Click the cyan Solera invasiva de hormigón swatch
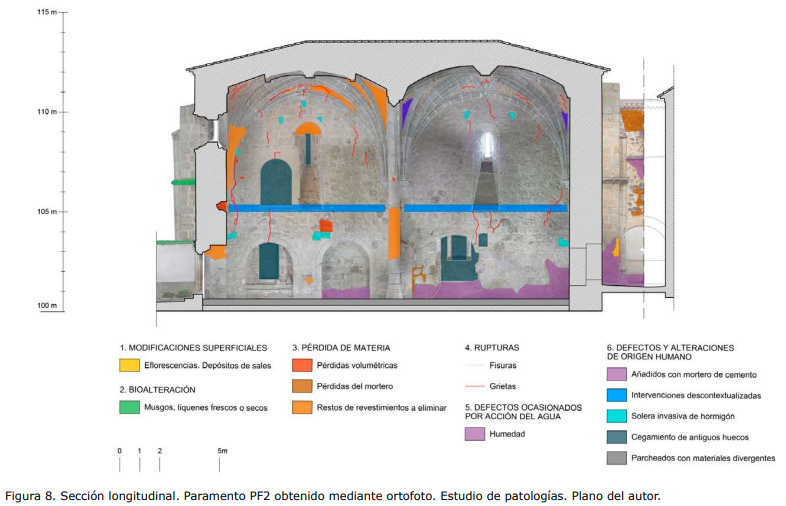Image resolution: width=786 pixels, height=506 pixels. pos(617,416)
